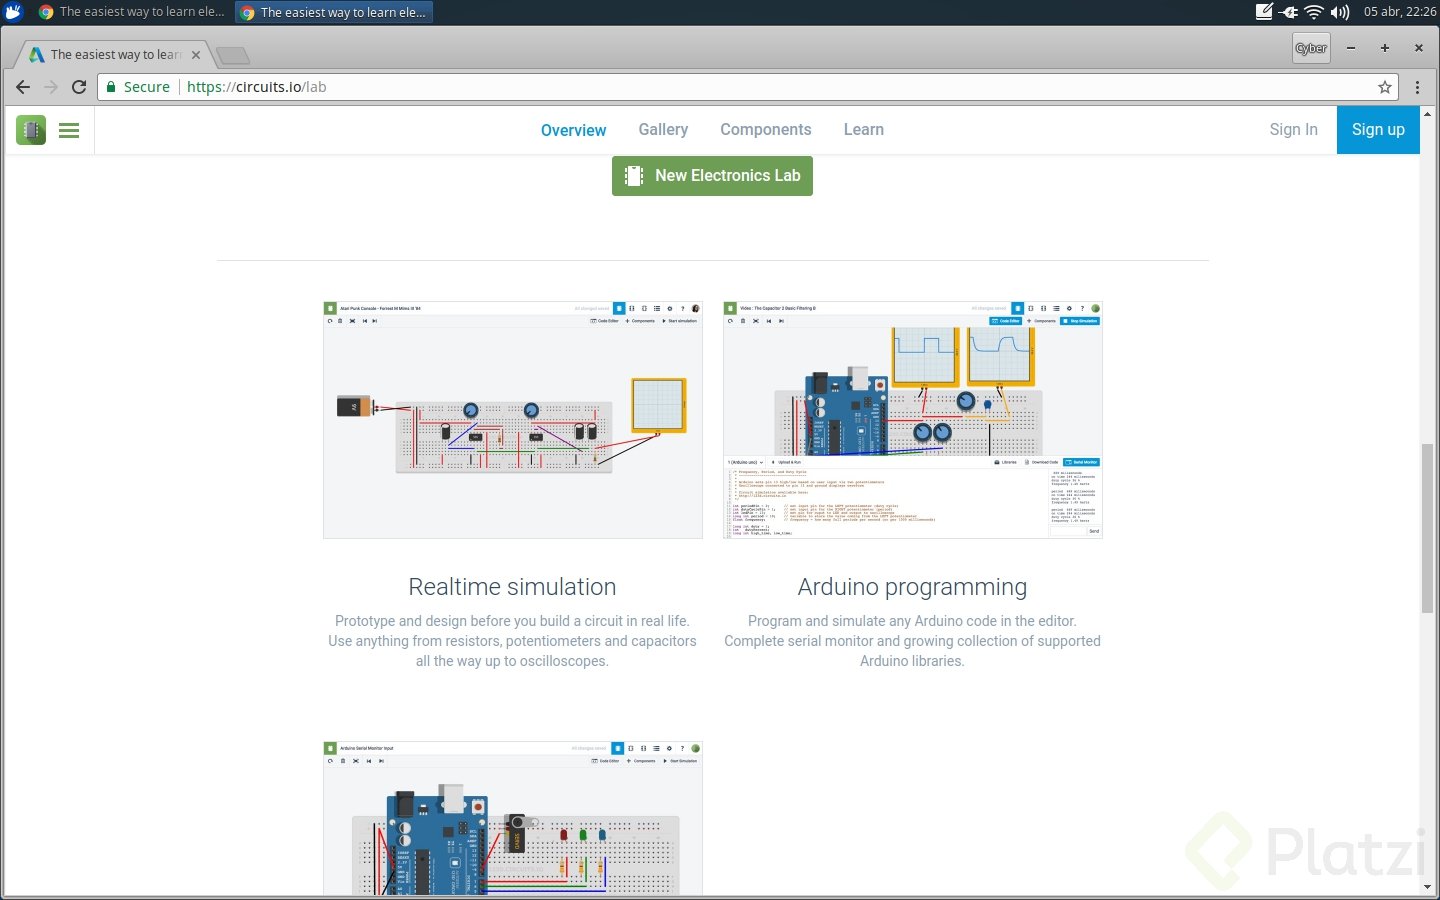Select the 'The easiest way to learn' Chrome tab

click(x=116, y=54)
